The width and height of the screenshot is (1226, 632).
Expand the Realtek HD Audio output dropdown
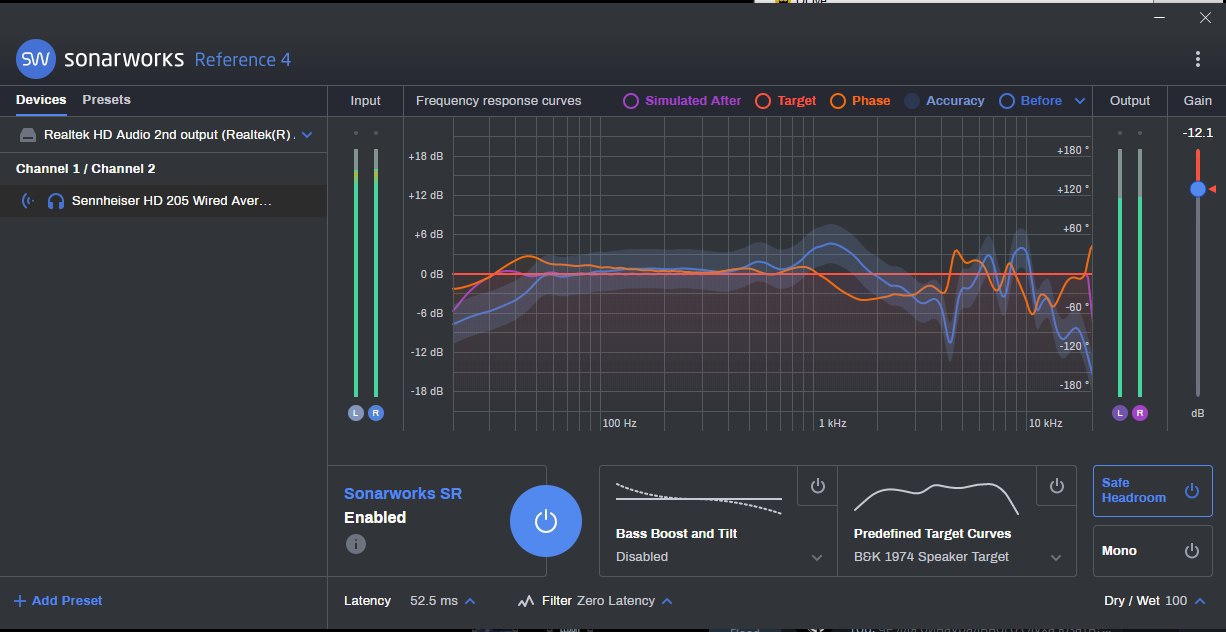click(307, 134)
